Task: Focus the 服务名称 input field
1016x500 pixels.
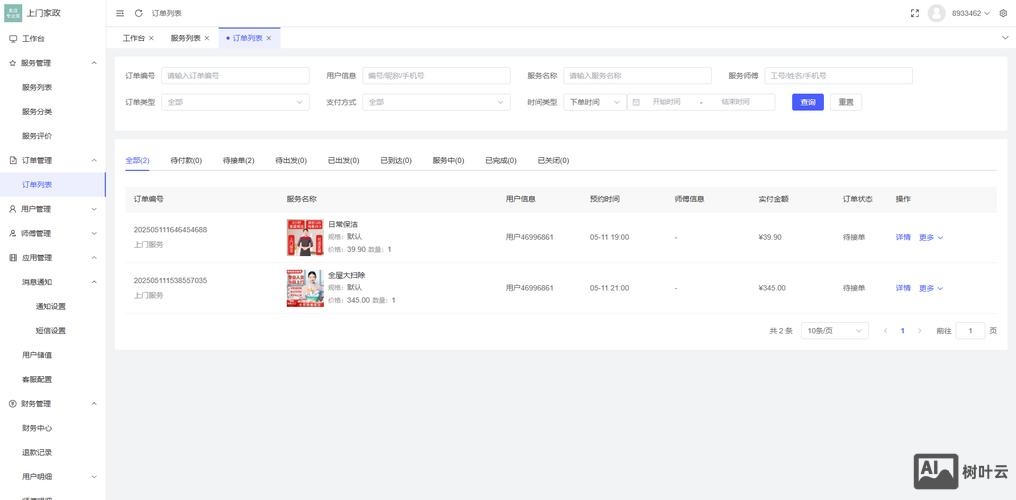Action: click(638, 76)
